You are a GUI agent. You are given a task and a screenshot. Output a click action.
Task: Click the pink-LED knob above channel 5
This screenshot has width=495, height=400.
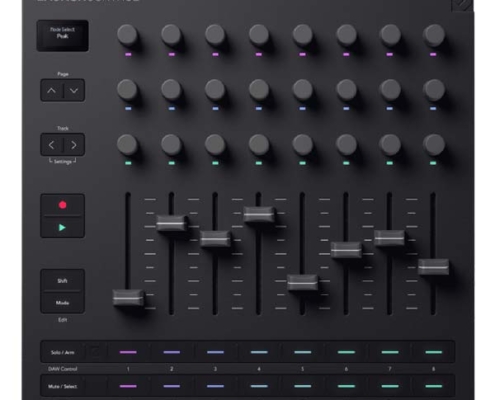coord(302,34)
